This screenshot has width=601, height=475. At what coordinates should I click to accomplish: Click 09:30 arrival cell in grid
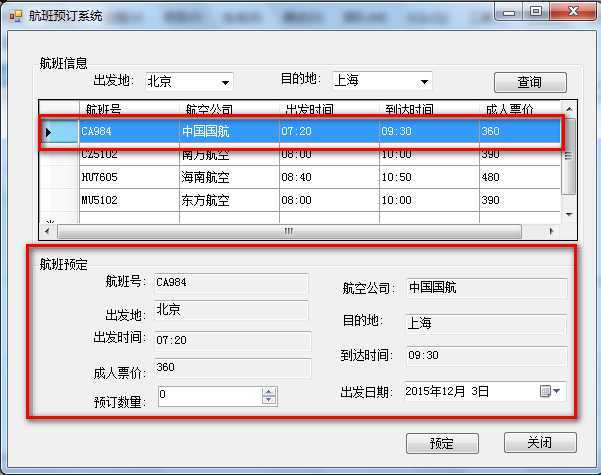pyautogui.click(x=429, y=131)
